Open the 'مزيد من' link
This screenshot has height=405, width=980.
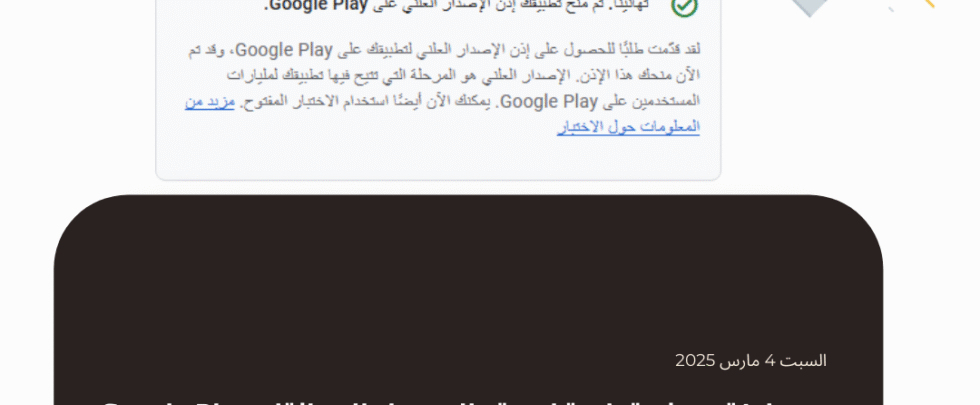[209, 101]
